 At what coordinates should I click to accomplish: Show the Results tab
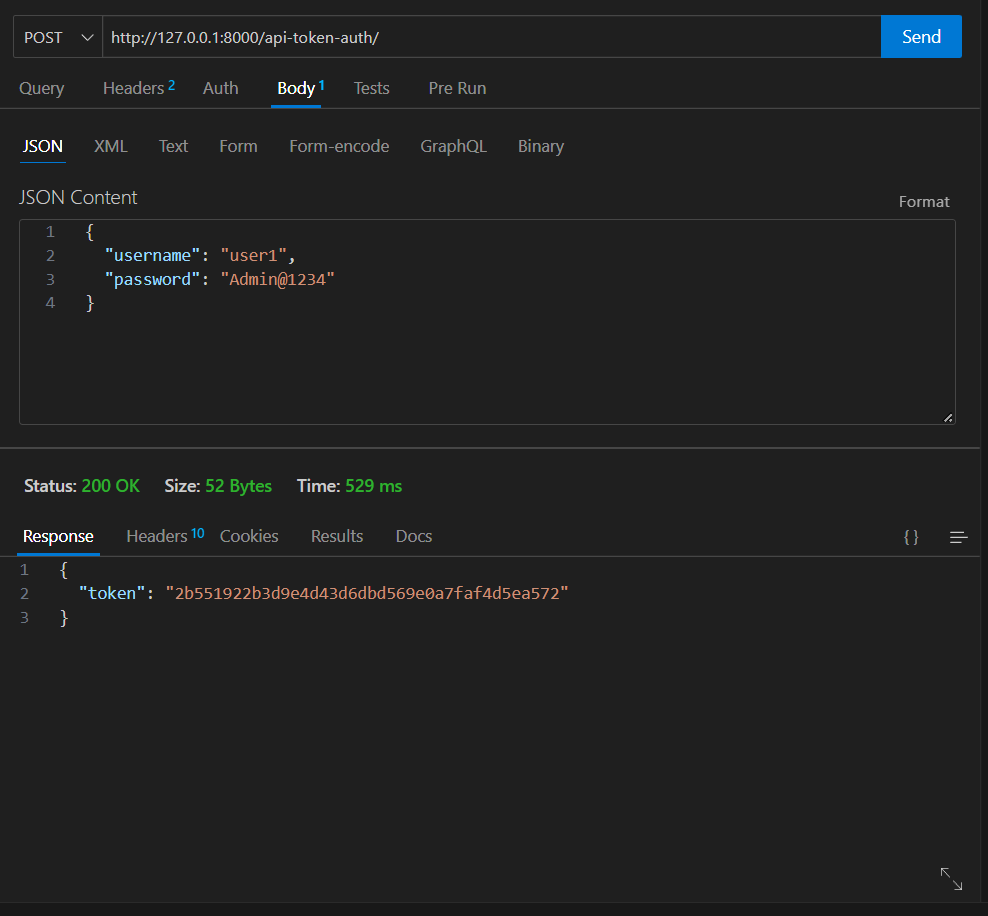(x=337, y=536)
